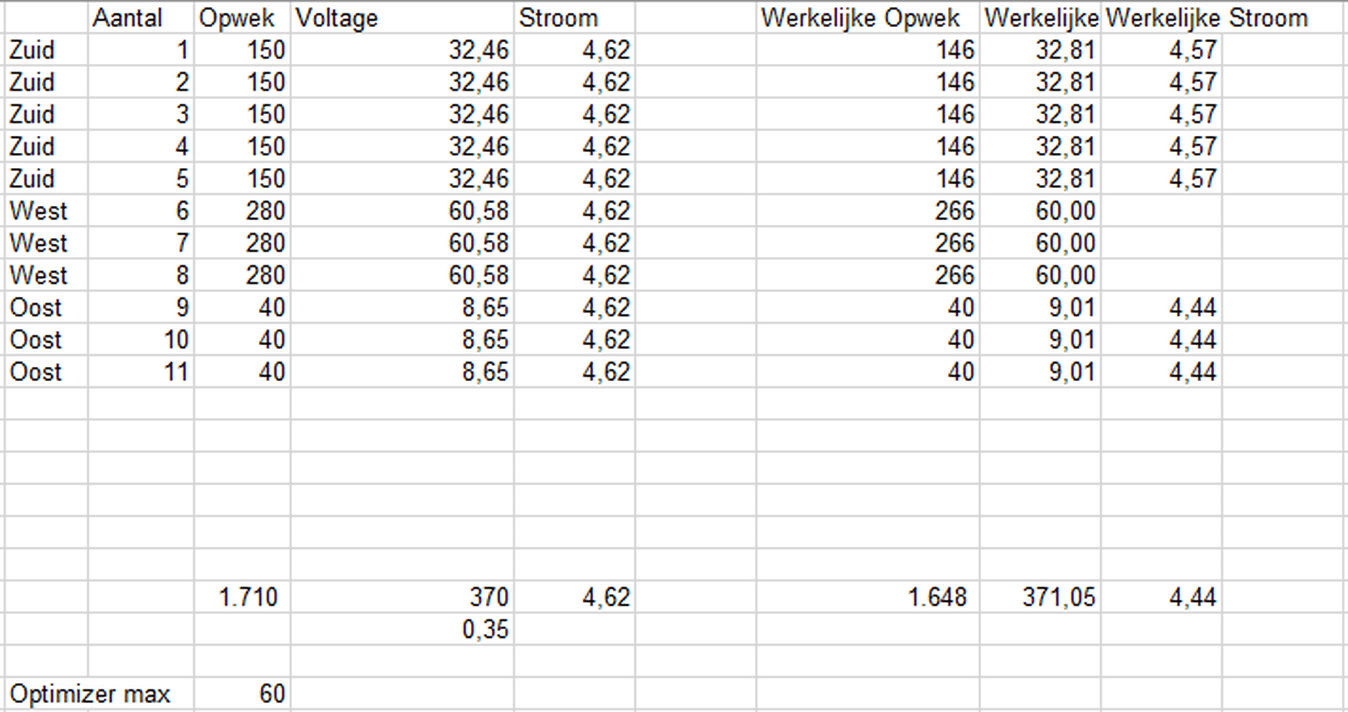Click the cell containing 0,35
This screenshot has width=1348, height=712.
pyautogui.click(x=402, y=629)
